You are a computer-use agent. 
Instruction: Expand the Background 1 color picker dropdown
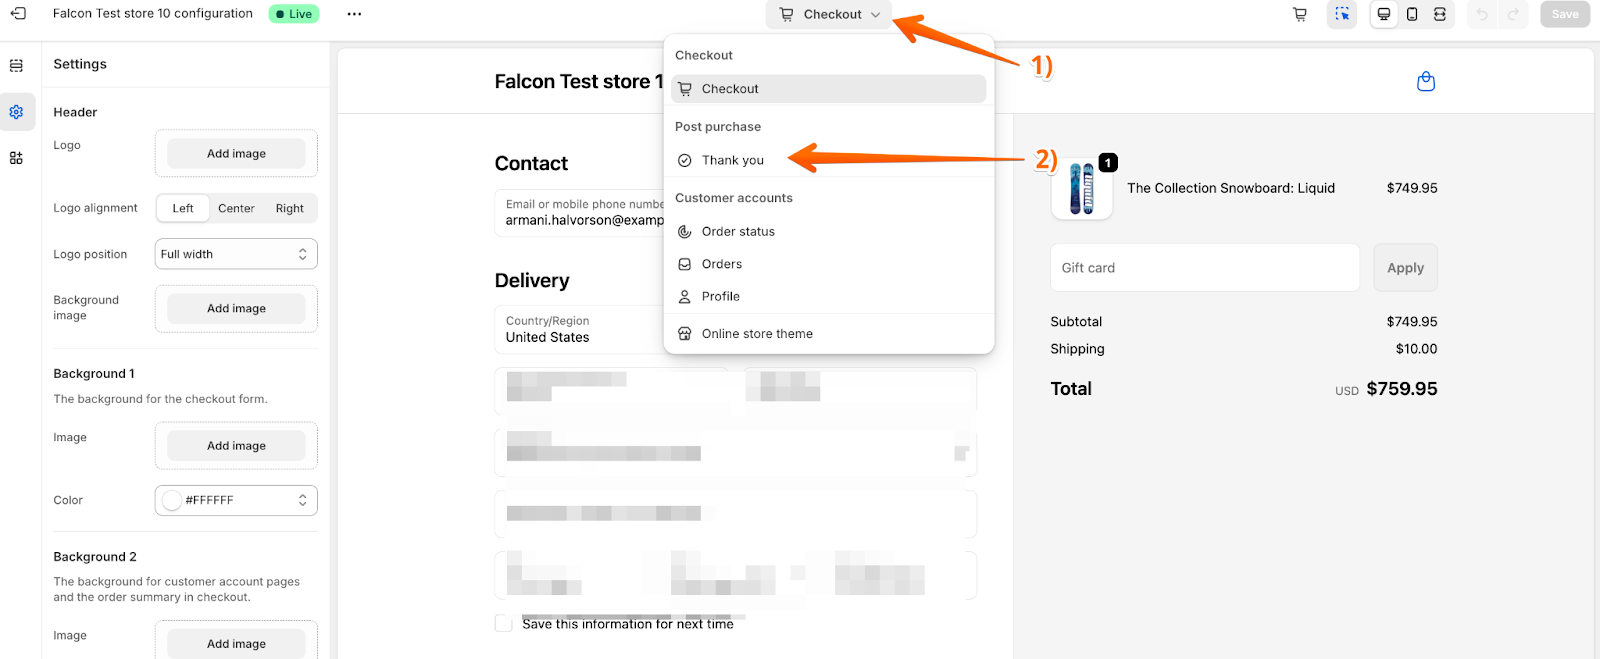(x=236, y=500)
